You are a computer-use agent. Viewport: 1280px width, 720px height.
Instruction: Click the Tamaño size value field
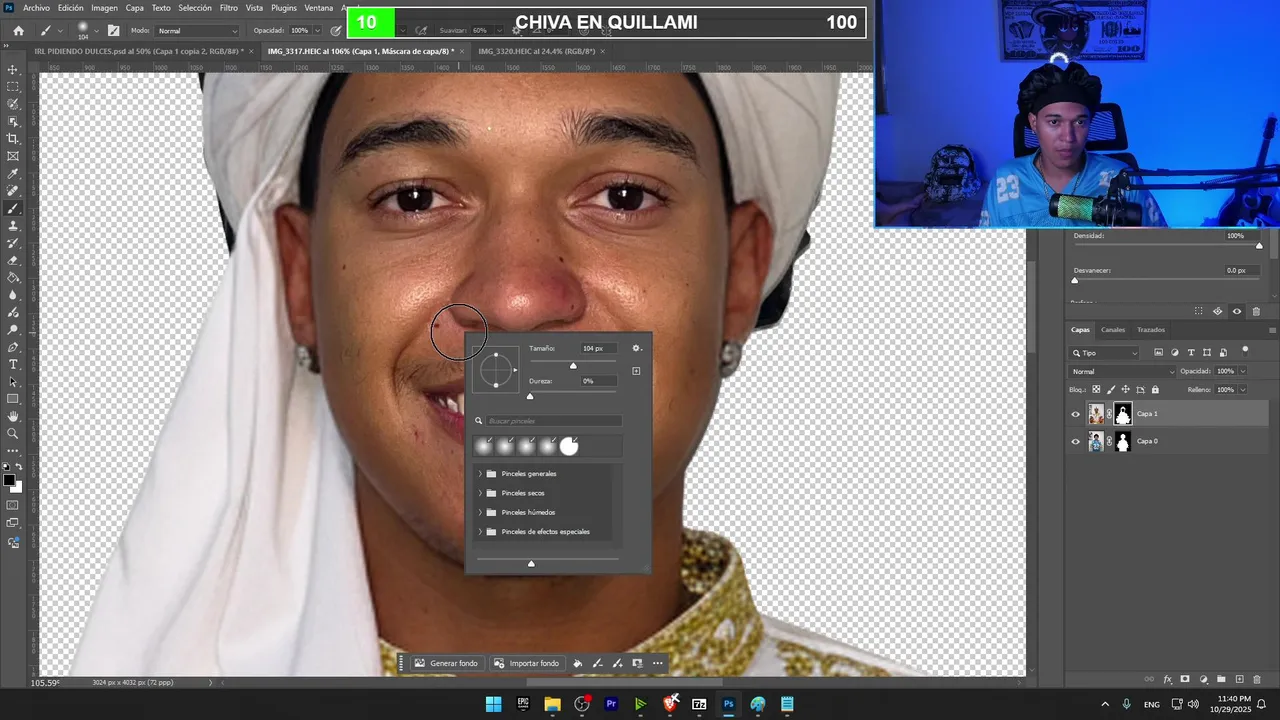[x=597, y=348]
